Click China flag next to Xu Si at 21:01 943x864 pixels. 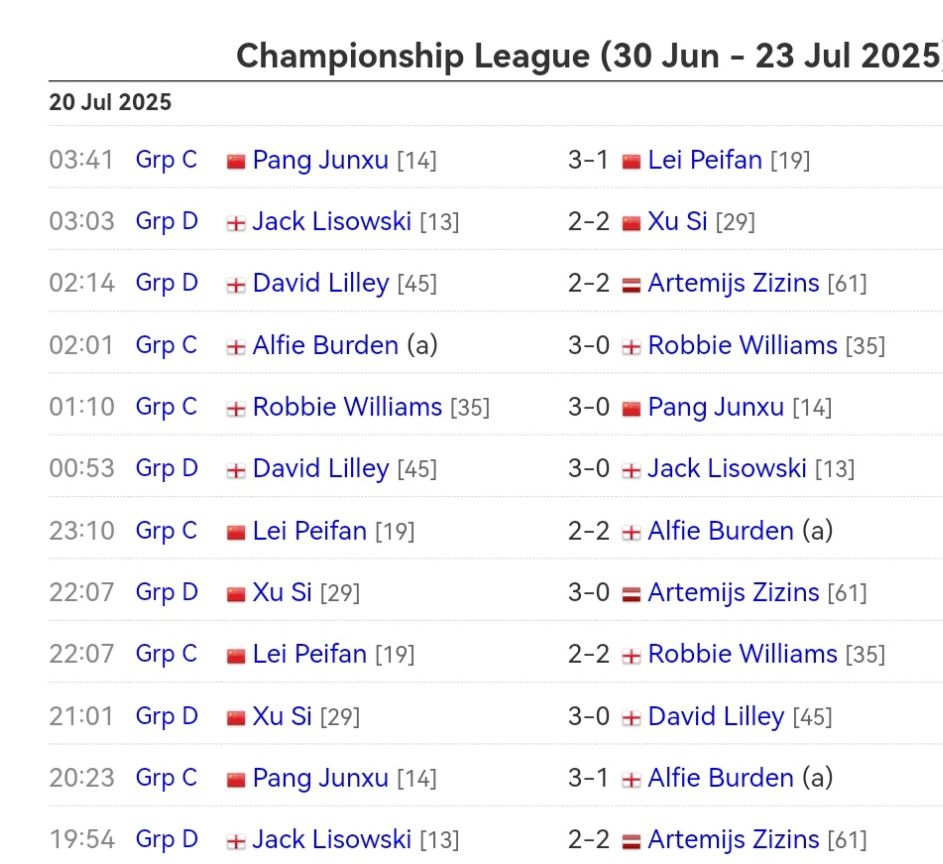(236, 717)
